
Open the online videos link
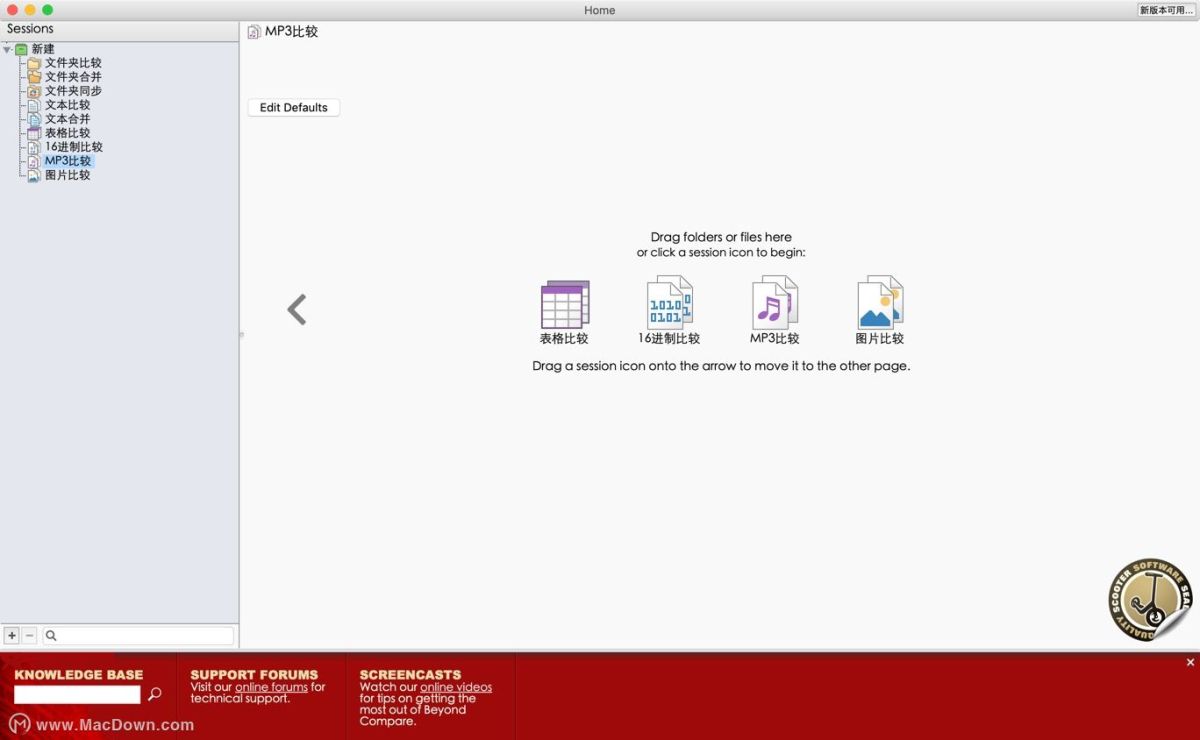pos(457,687)
